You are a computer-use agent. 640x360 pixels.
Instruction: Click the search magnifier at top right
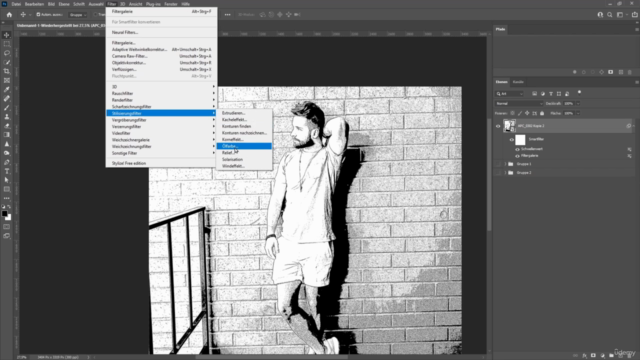(609, 15)
